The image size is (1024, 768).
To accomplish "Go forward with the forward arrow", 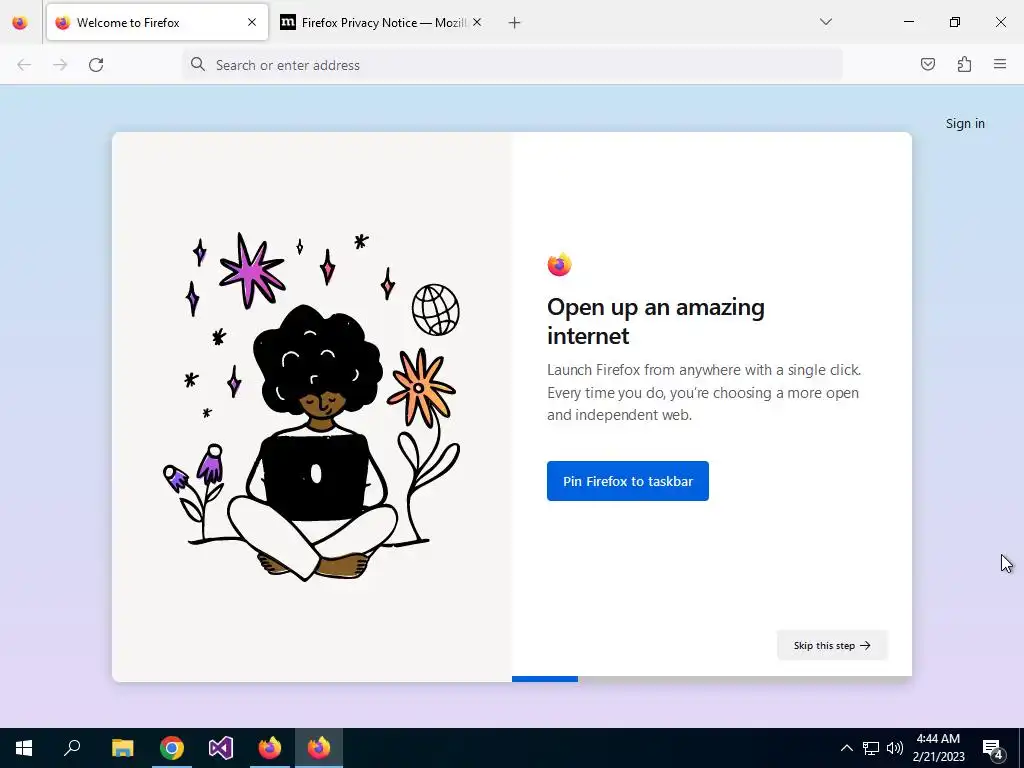I will click(60, 65).
